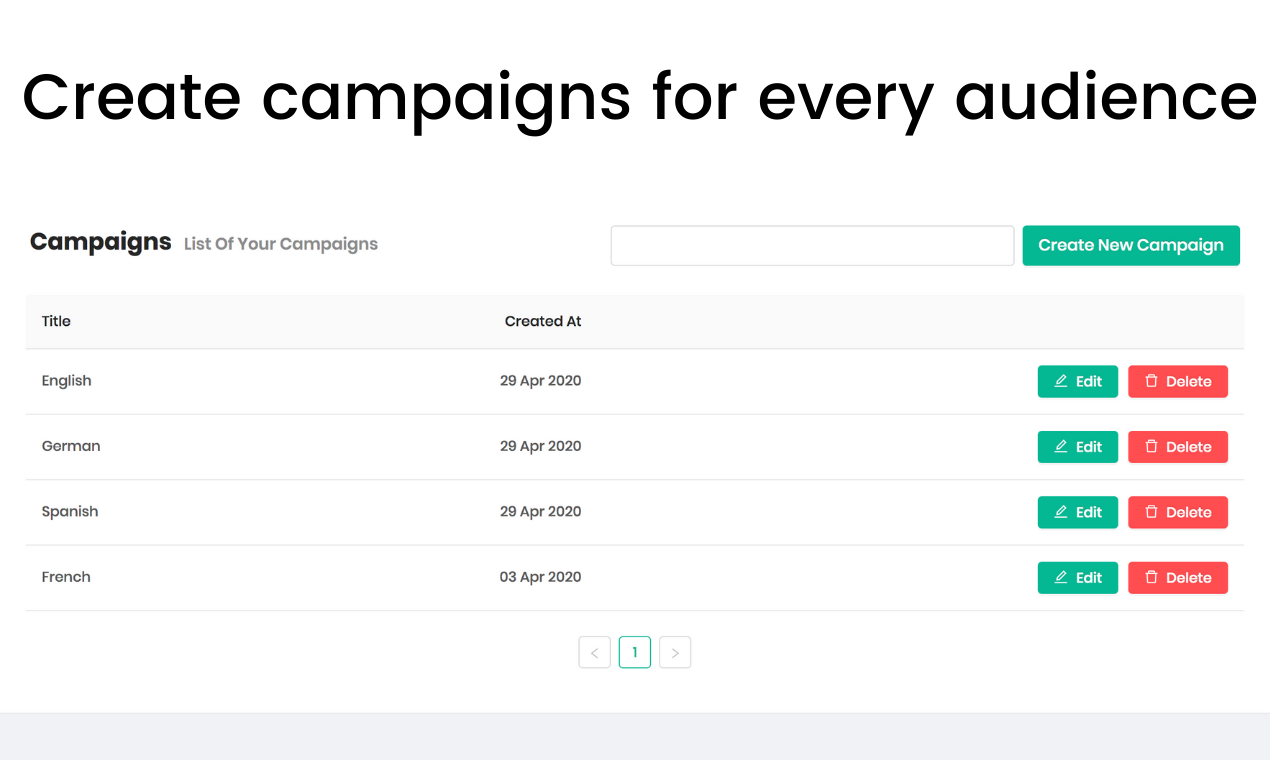Click pencil icon in German row Edit button
Screen dimensions: 1270x760
point(1061,447)
